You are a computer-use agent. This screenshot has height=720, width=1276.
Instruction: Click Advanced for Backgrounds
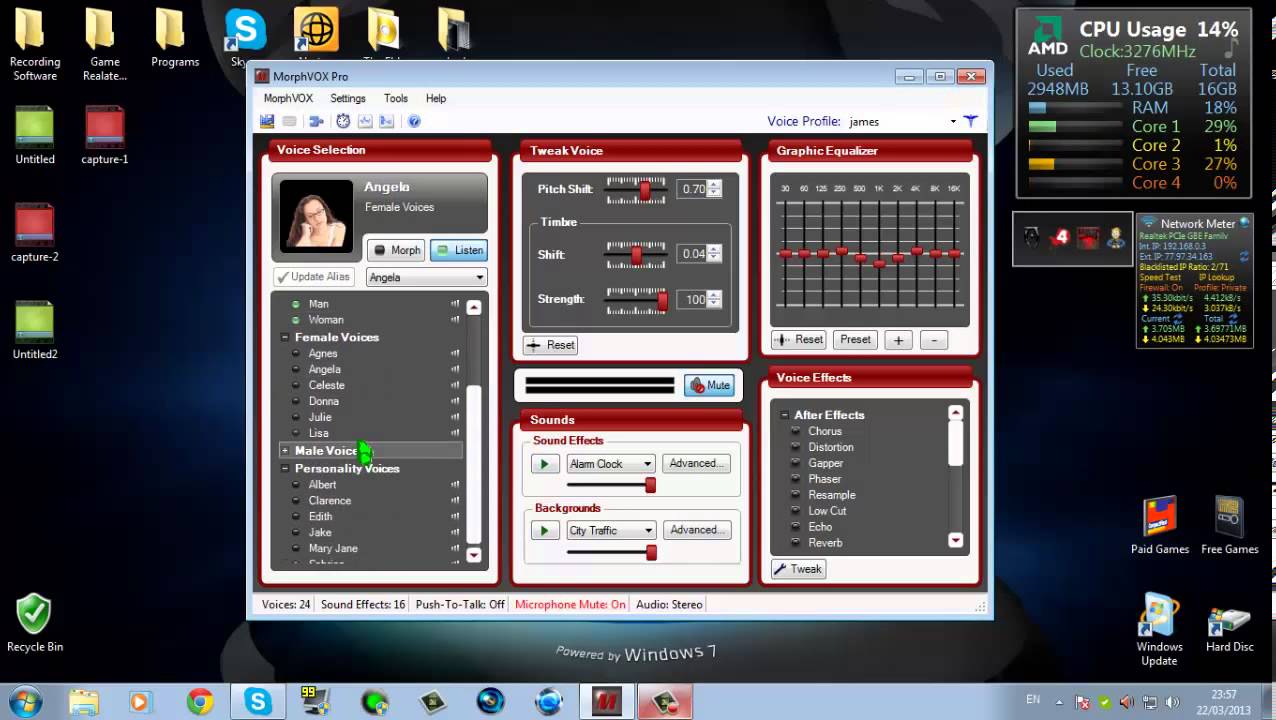tap(696, 530)
